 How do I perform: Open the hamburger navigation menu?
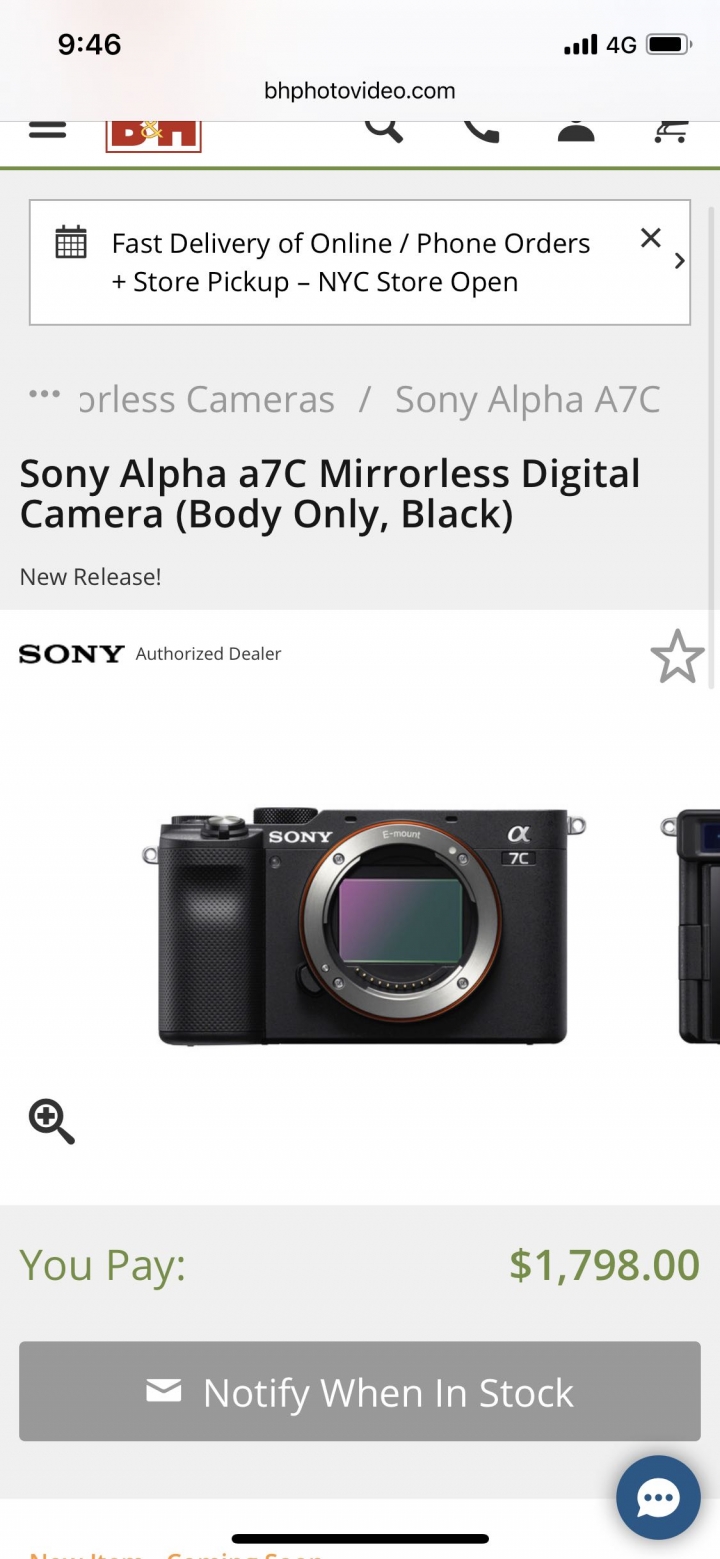point(47,130)
